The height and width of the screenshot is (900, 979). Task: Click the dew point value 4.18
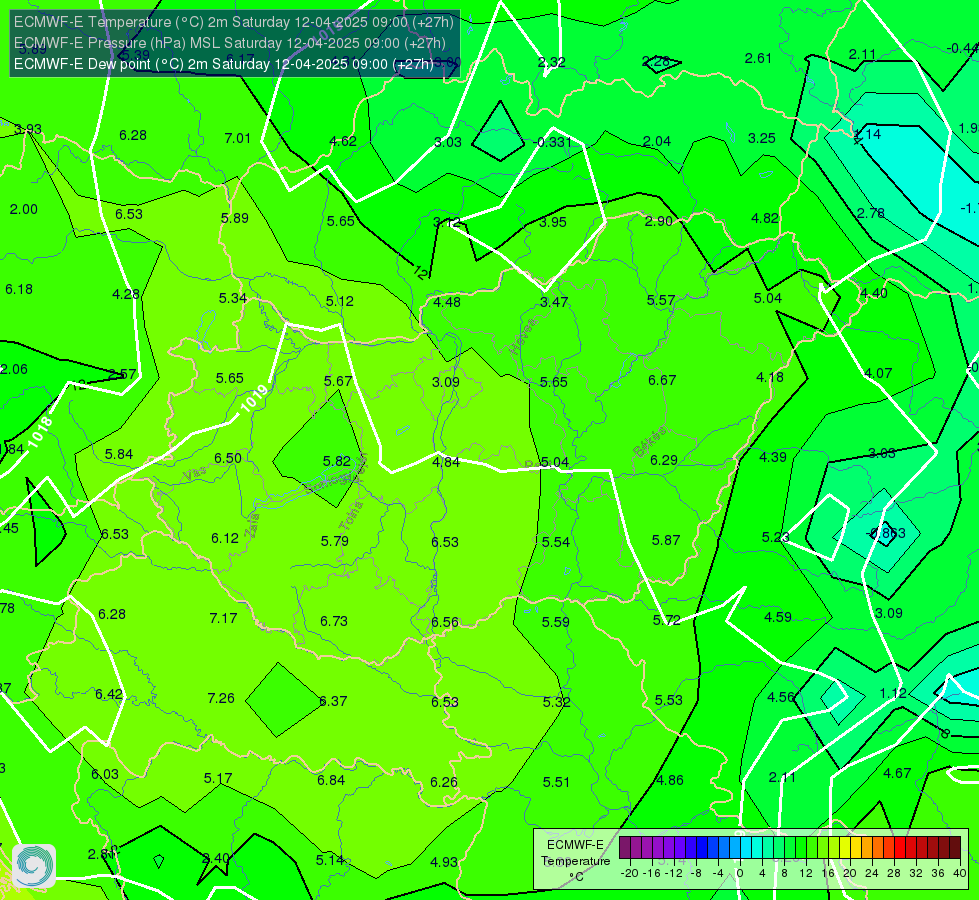coord(770,377)
